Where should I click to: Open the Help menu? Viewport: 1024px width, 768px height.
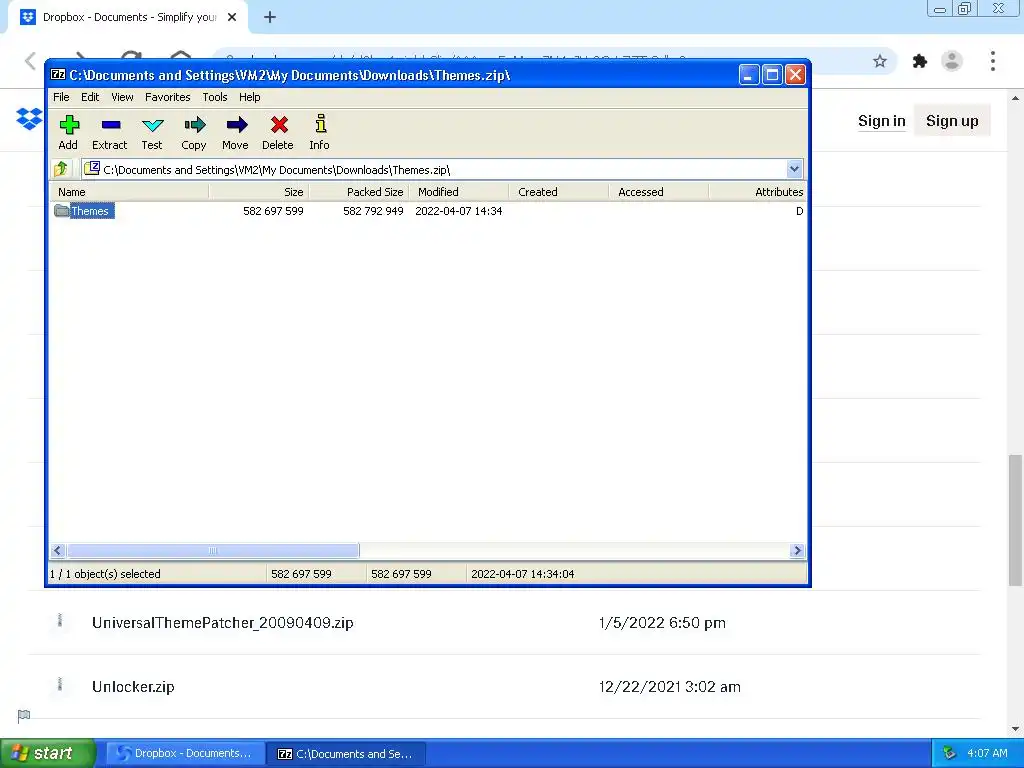[249, 97]
